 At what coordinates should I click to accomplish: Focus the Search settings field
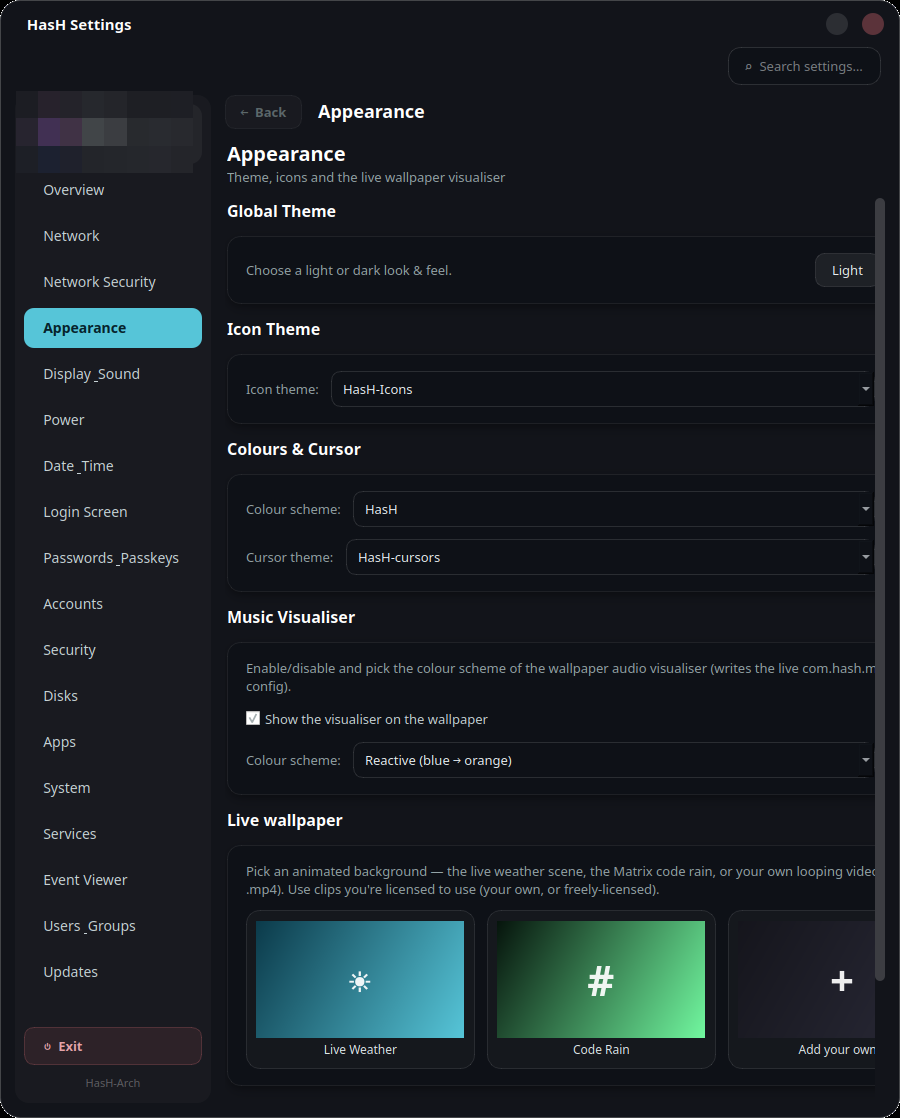[x=804, y=66]
